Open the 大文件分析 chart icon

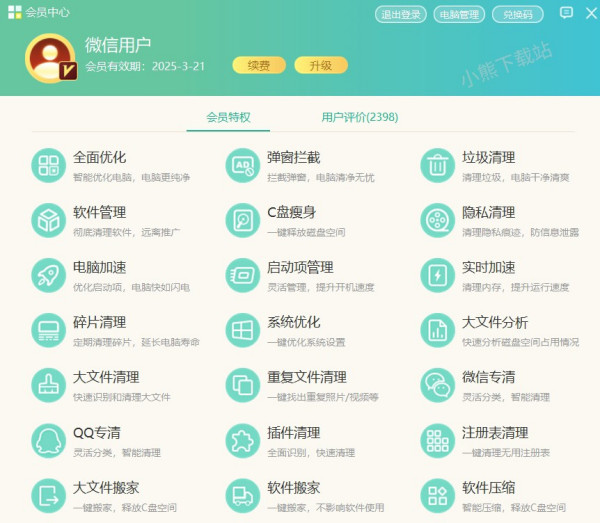438,331
